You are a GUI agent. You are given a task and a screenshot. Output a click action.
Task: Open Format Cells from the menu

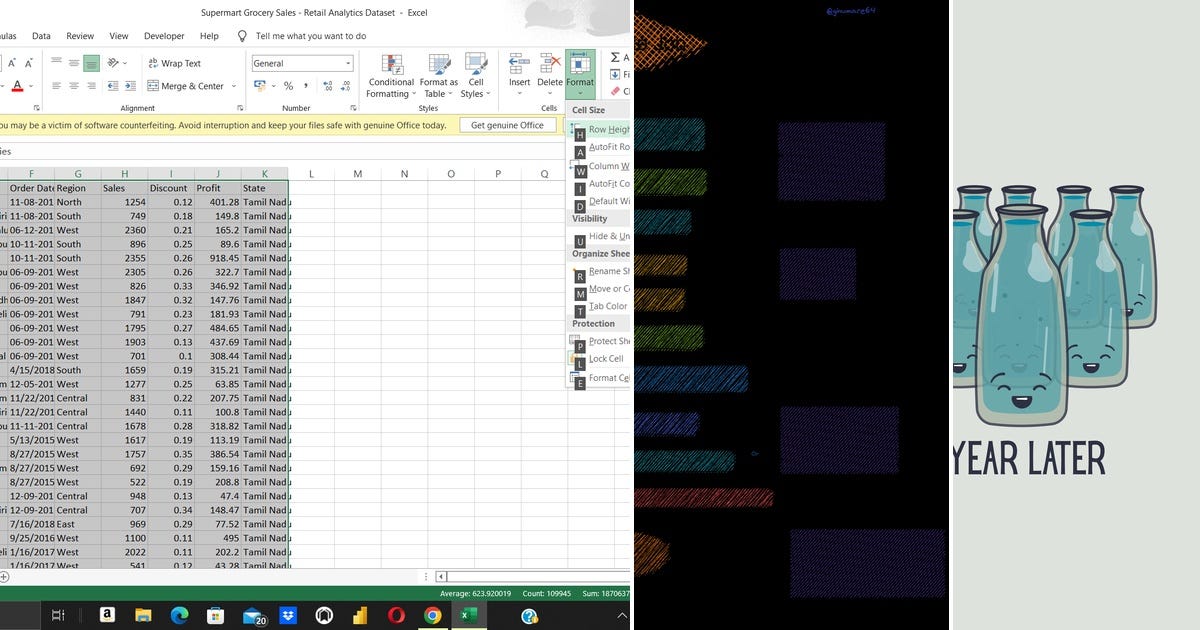pyautogui.click(x=599, y=378)
